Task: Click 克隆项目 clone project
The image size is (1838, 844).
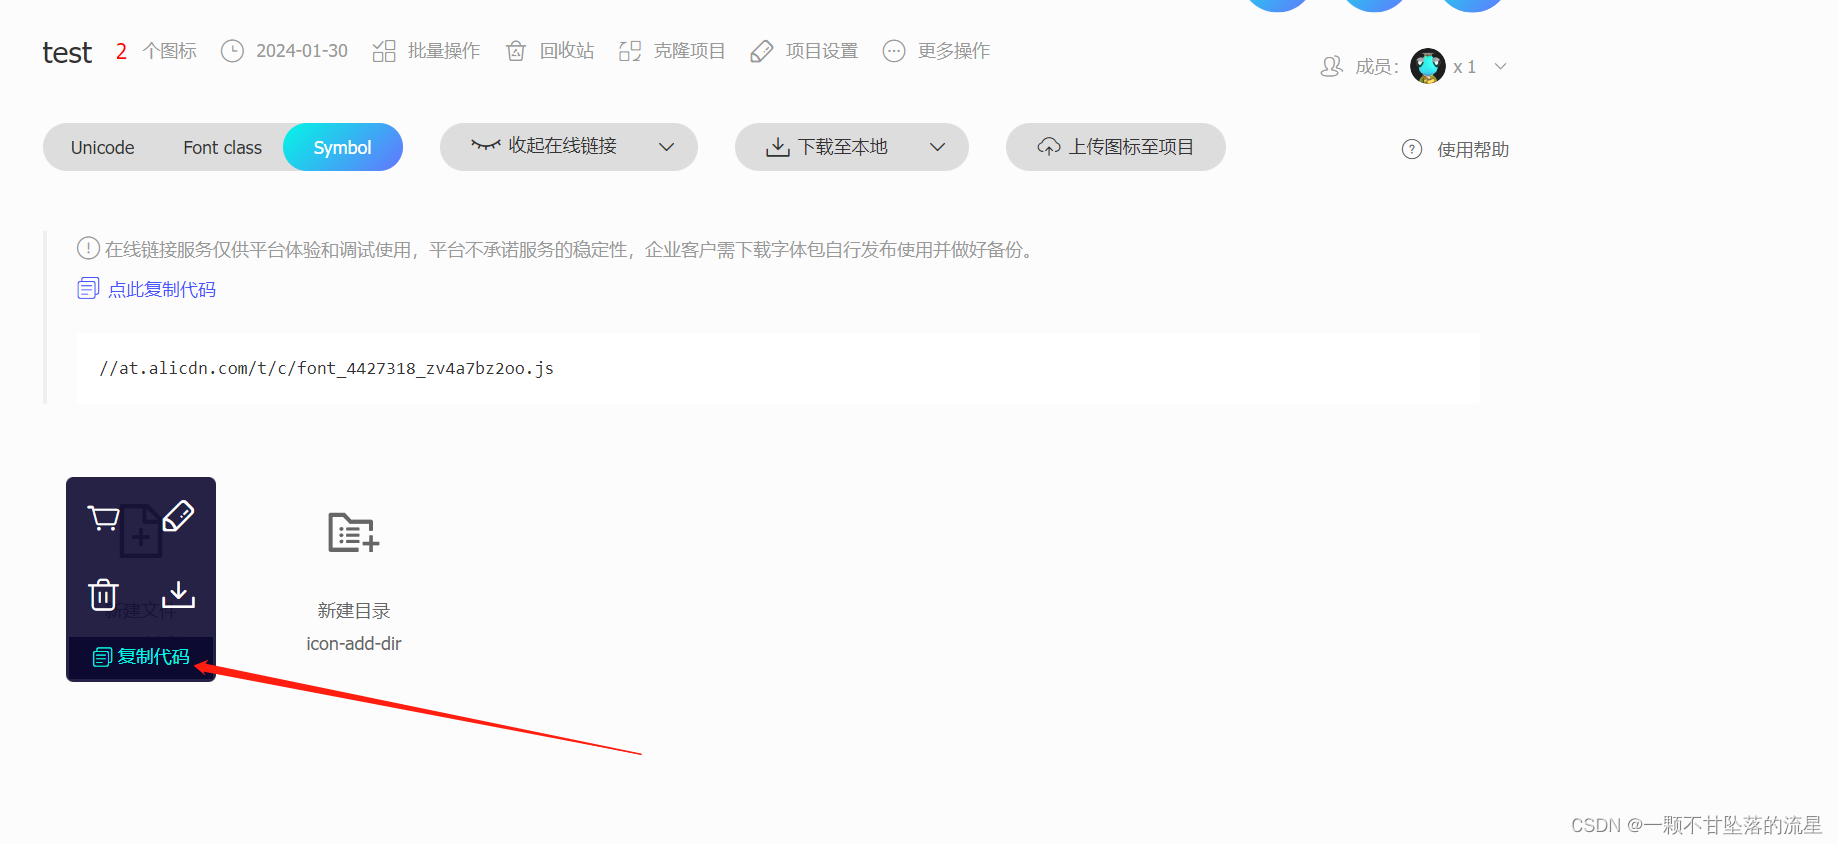Action: 673,51
